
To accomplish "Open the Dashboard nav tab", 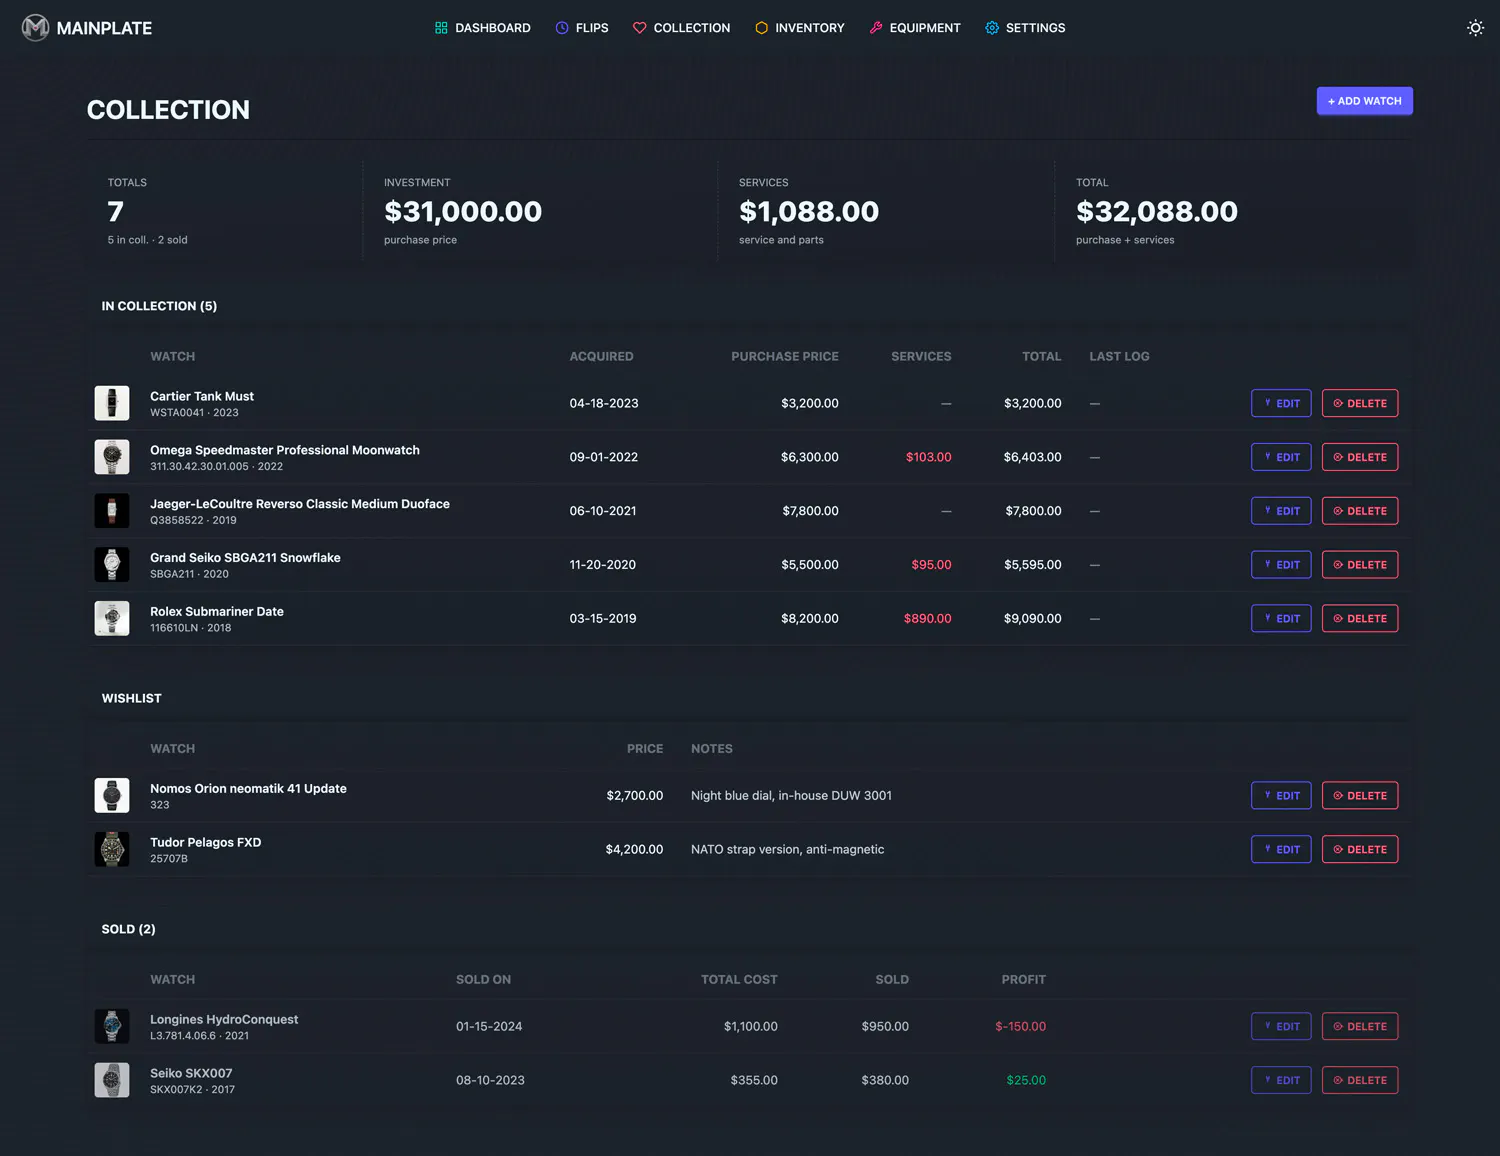I will point(482,28).
